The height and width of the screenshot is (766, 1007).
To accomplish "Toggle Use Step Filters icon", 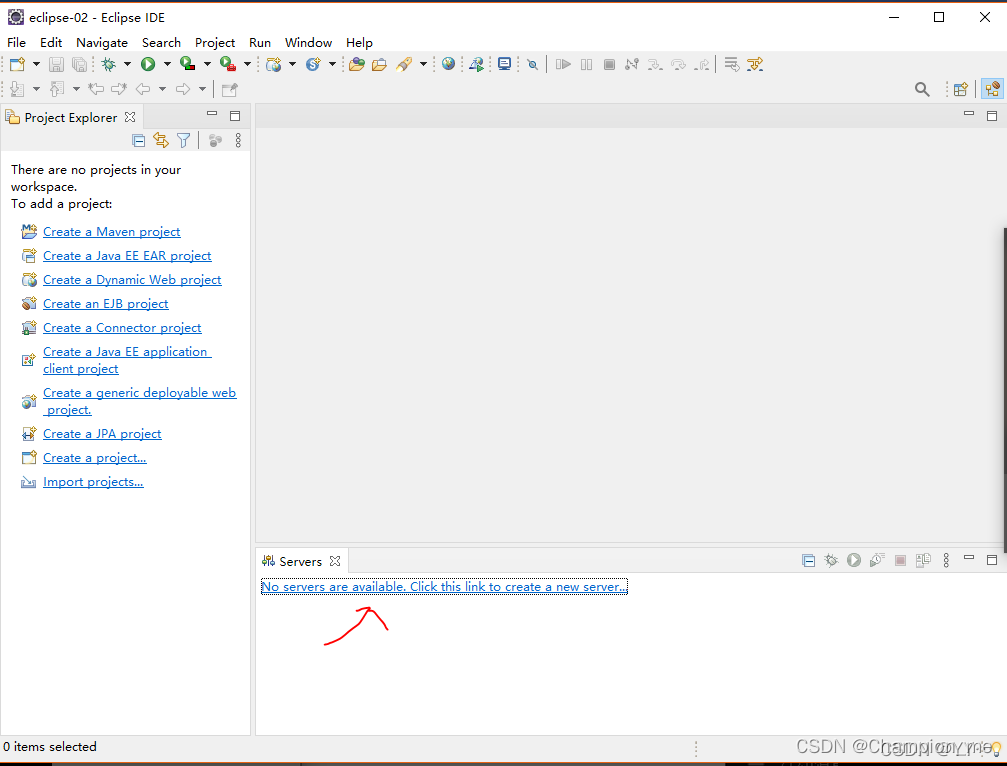I will 755,64.
